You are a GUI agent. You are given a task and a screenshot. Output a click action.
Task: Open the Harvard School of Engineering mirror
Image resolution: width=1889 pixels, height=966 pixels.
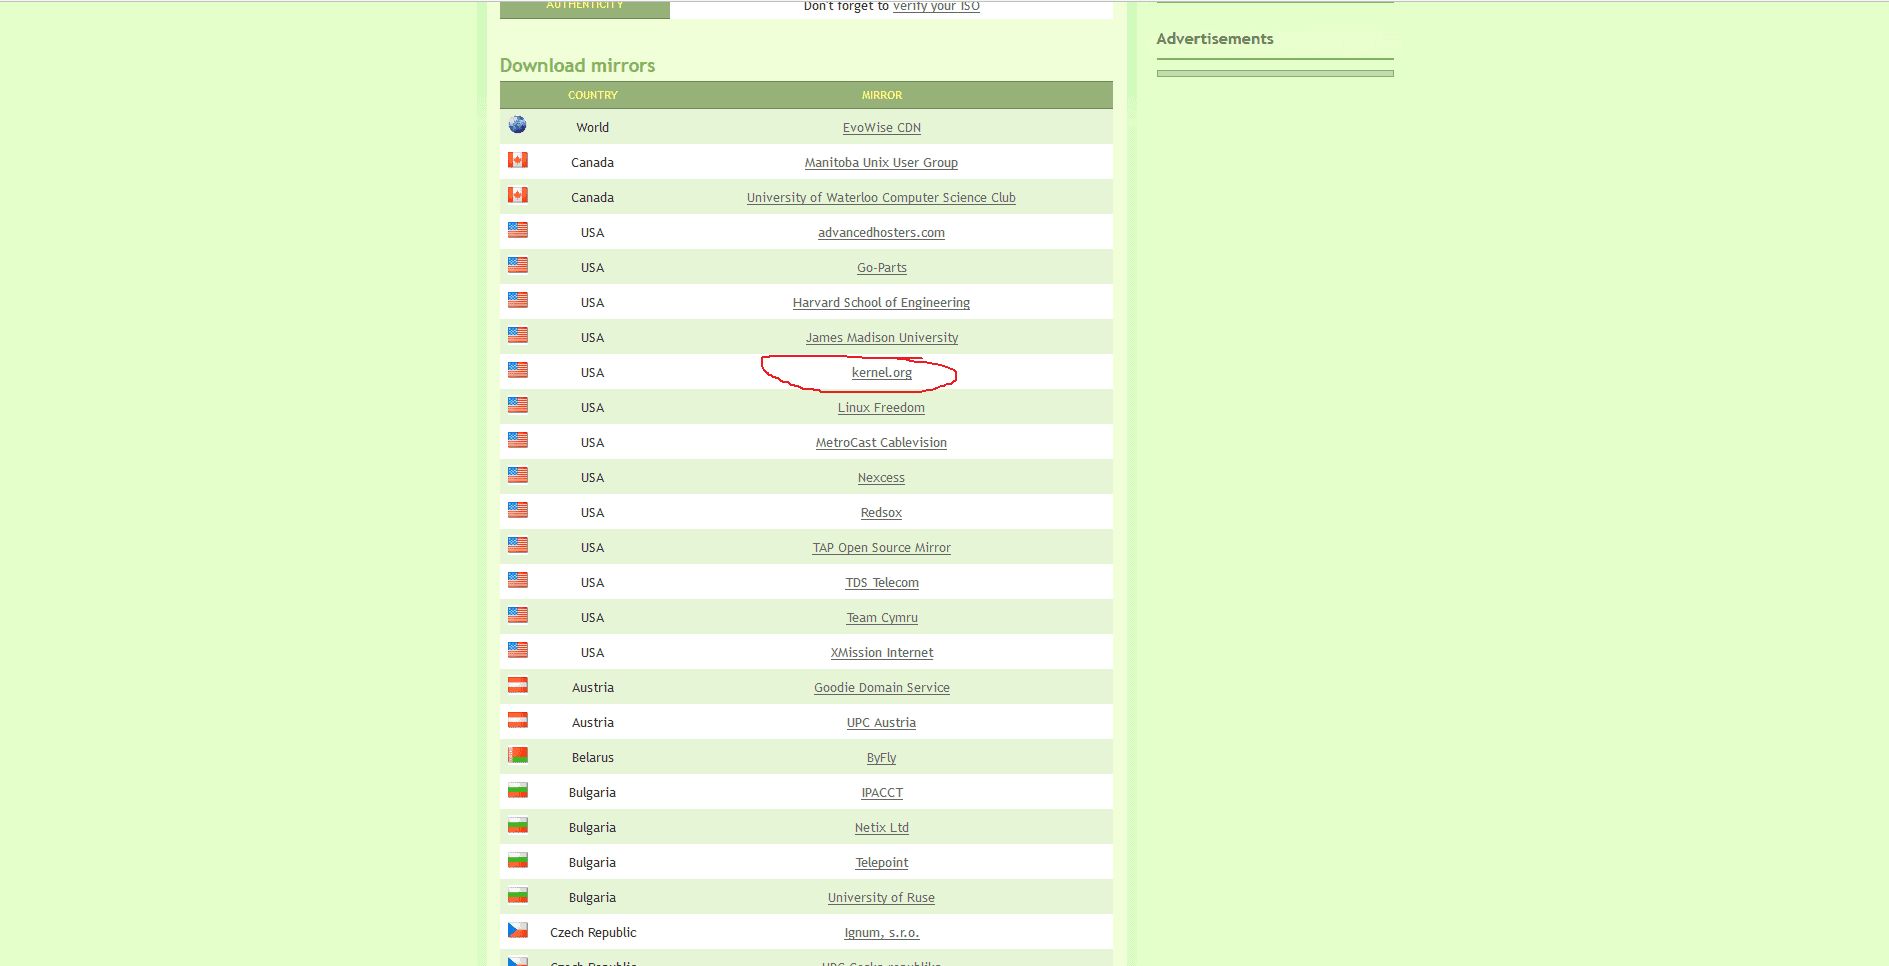(x=881, y=302)
